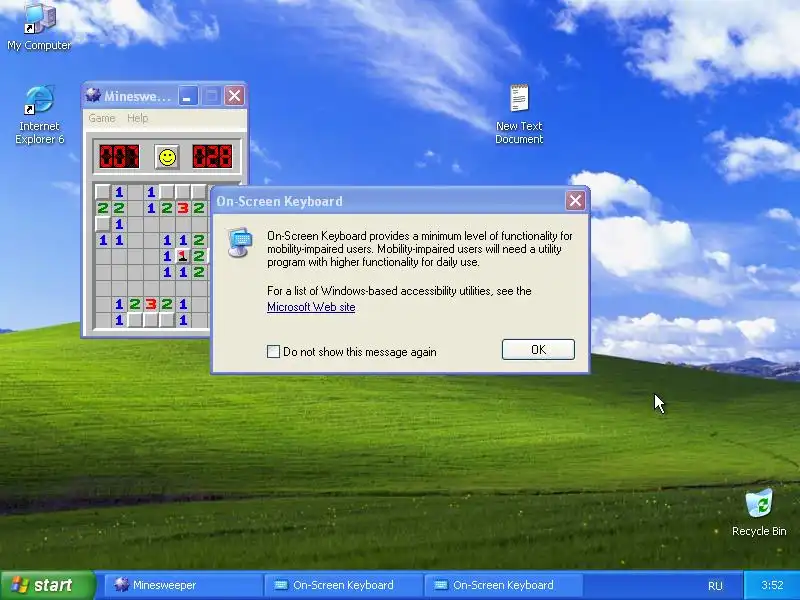This screenshot has width=800, height=600.
Task: Open the Windows start menu
Action: [47, 585]
